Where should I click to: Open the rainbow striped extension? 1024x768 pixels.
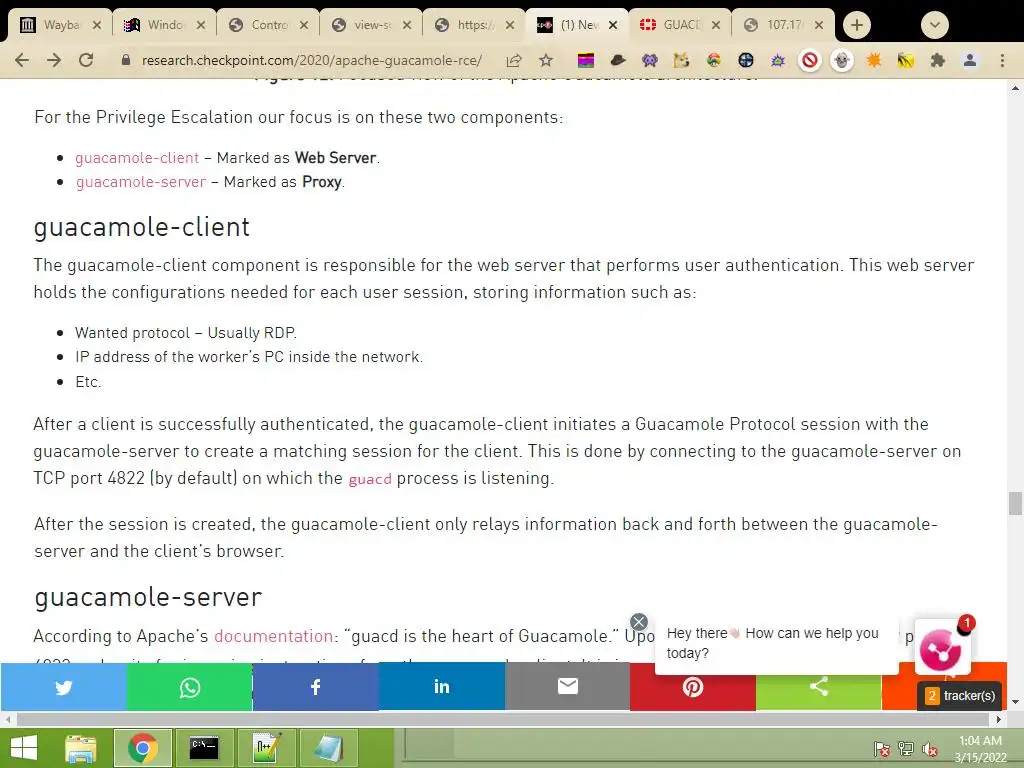pyautogui.click(x=586, y=61)
